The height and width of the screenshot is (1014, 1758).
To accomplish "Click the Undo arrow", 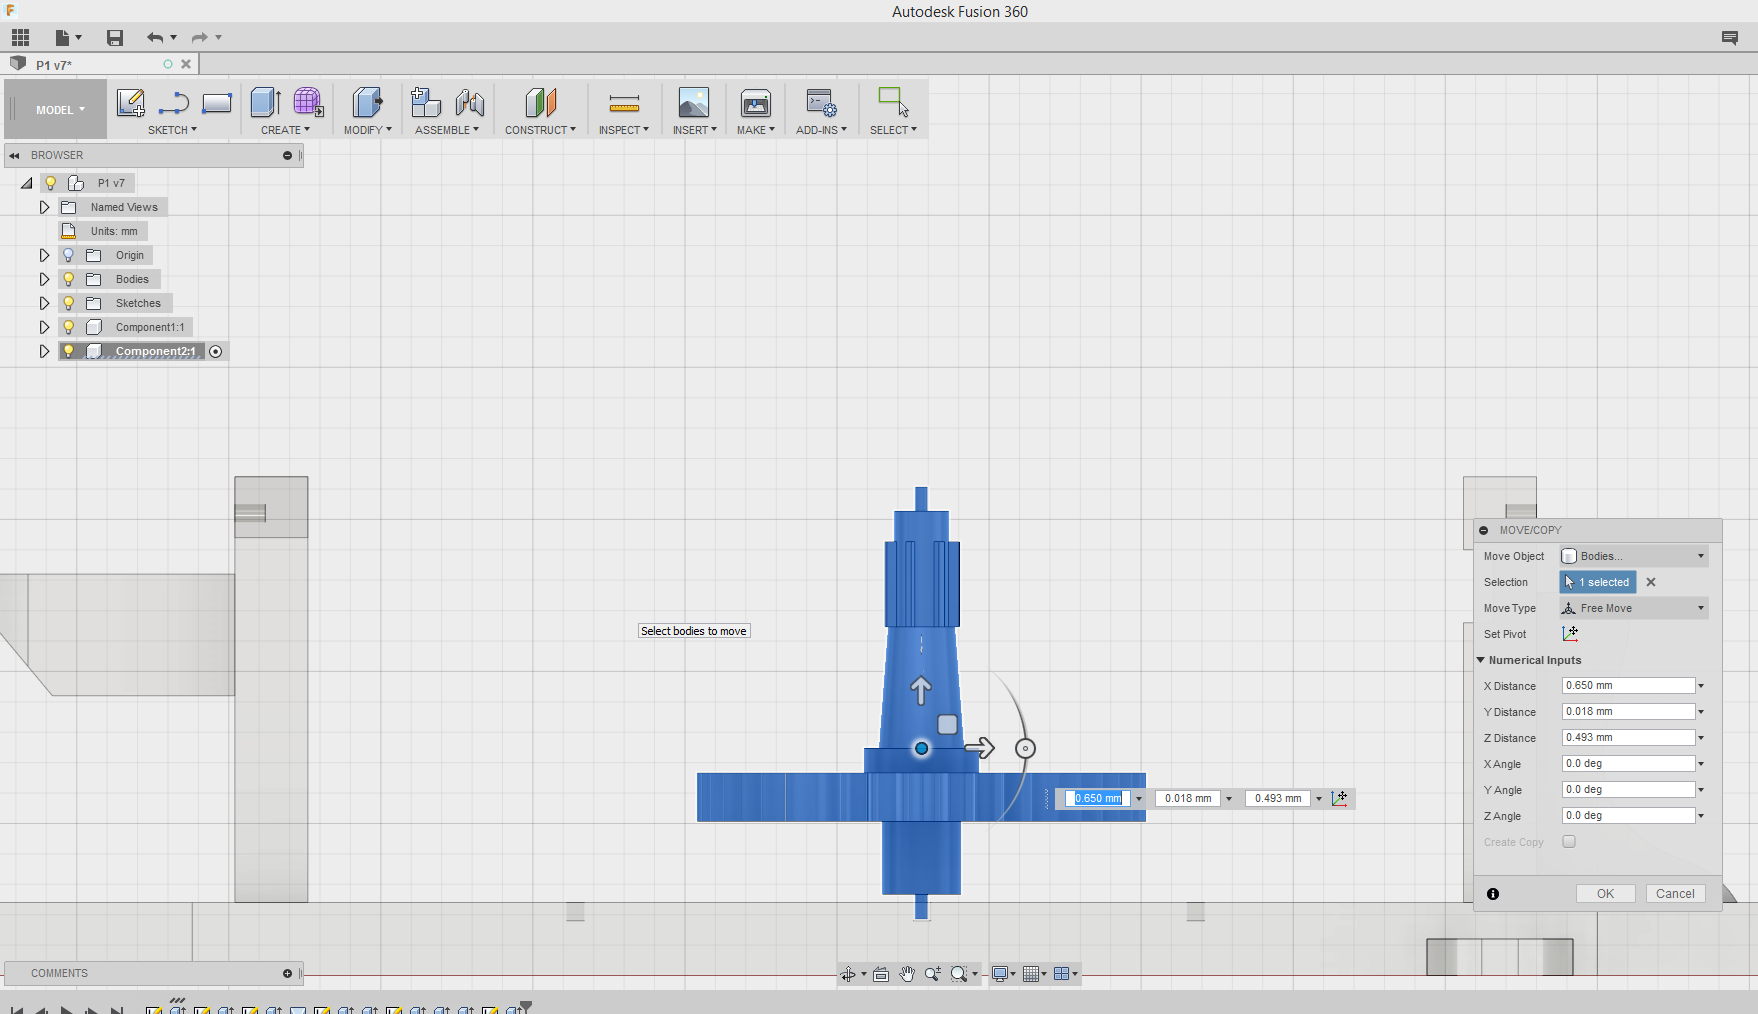I will [155, 38].
